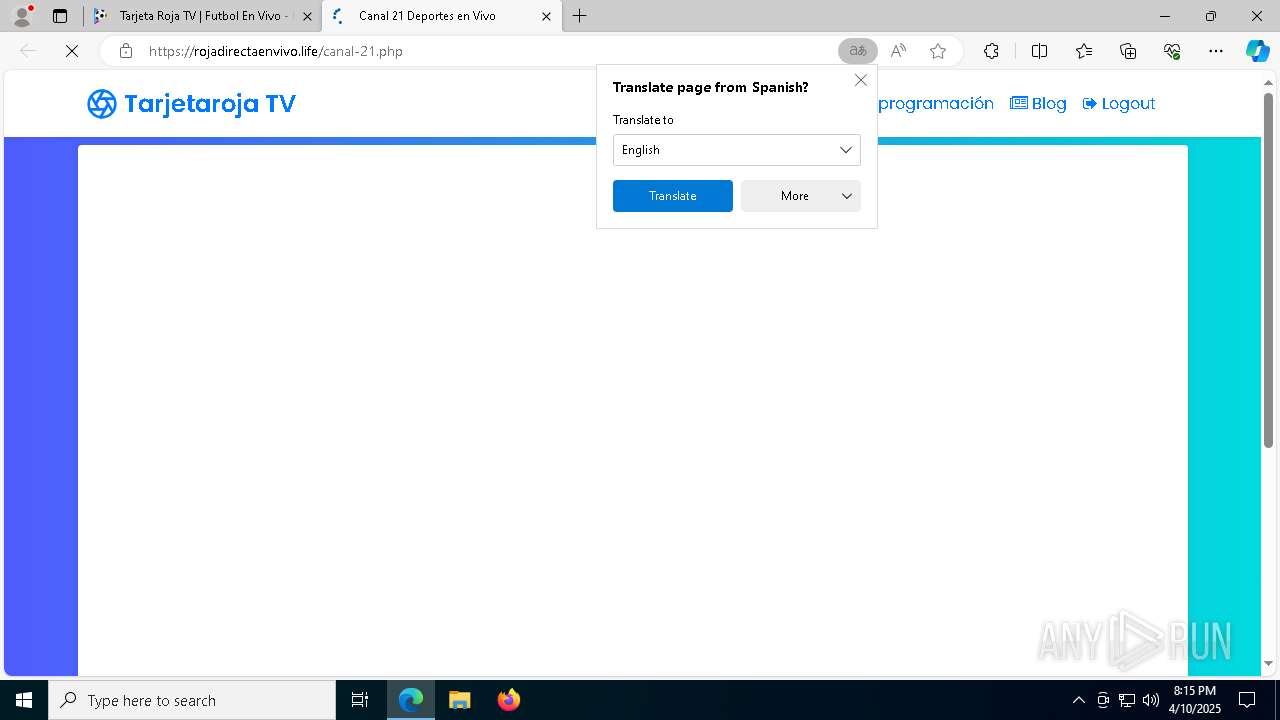Open the Tarjetaroja TV logo link
Image resolution: width=1280 pixels, height=720 pixels.
[x=191, y=104]
